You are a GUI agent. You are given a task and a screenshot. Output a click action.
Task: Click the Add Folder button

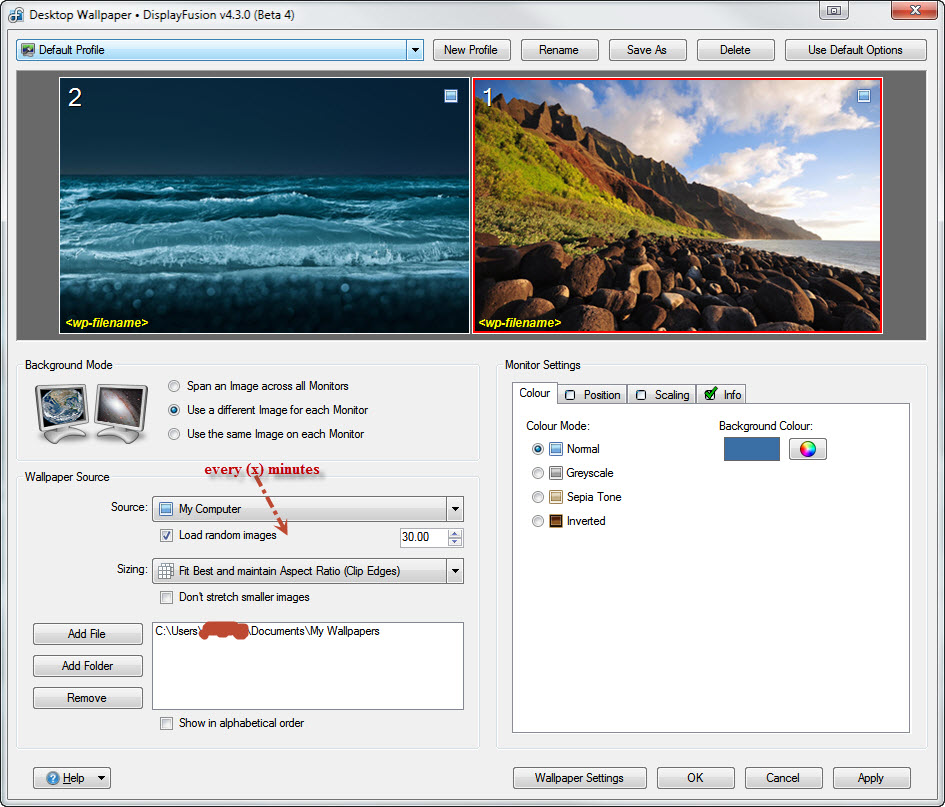click(88, 666)
